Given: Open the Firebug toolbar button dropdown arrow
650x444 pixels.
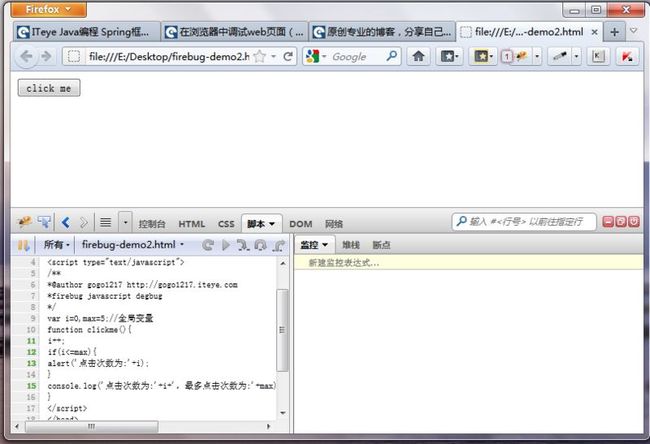Looking at the screenshot, I should coord(537,56).
